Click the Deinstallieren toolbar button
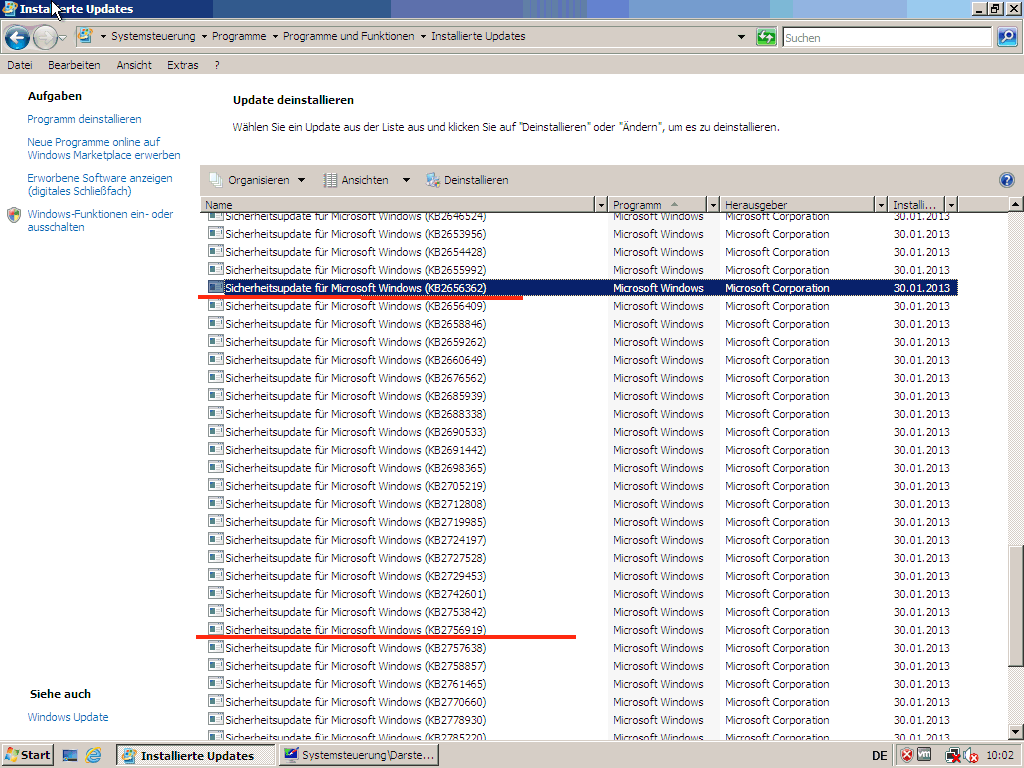 pyautogui.click(x=467, y=180)
